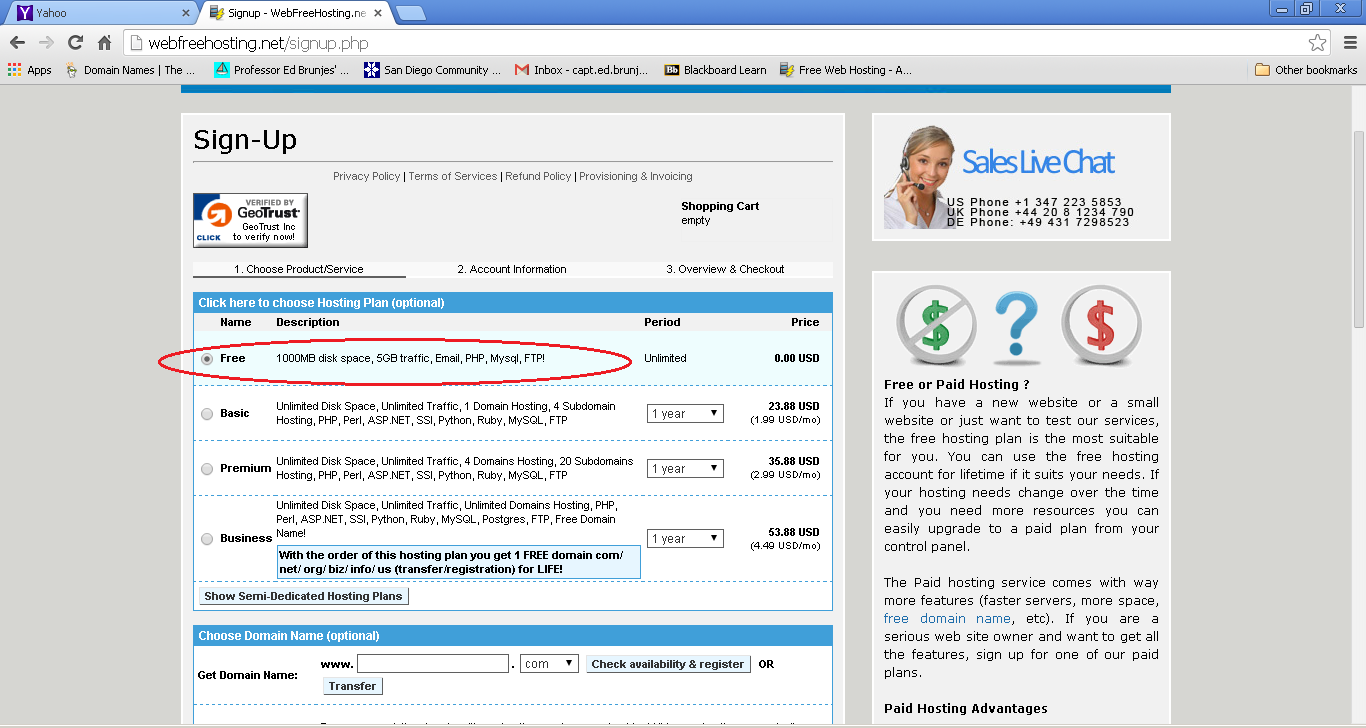The image size is (1366, 728).
Task: Click the Choose Domain Name section header
Action: tap(513, 635)
